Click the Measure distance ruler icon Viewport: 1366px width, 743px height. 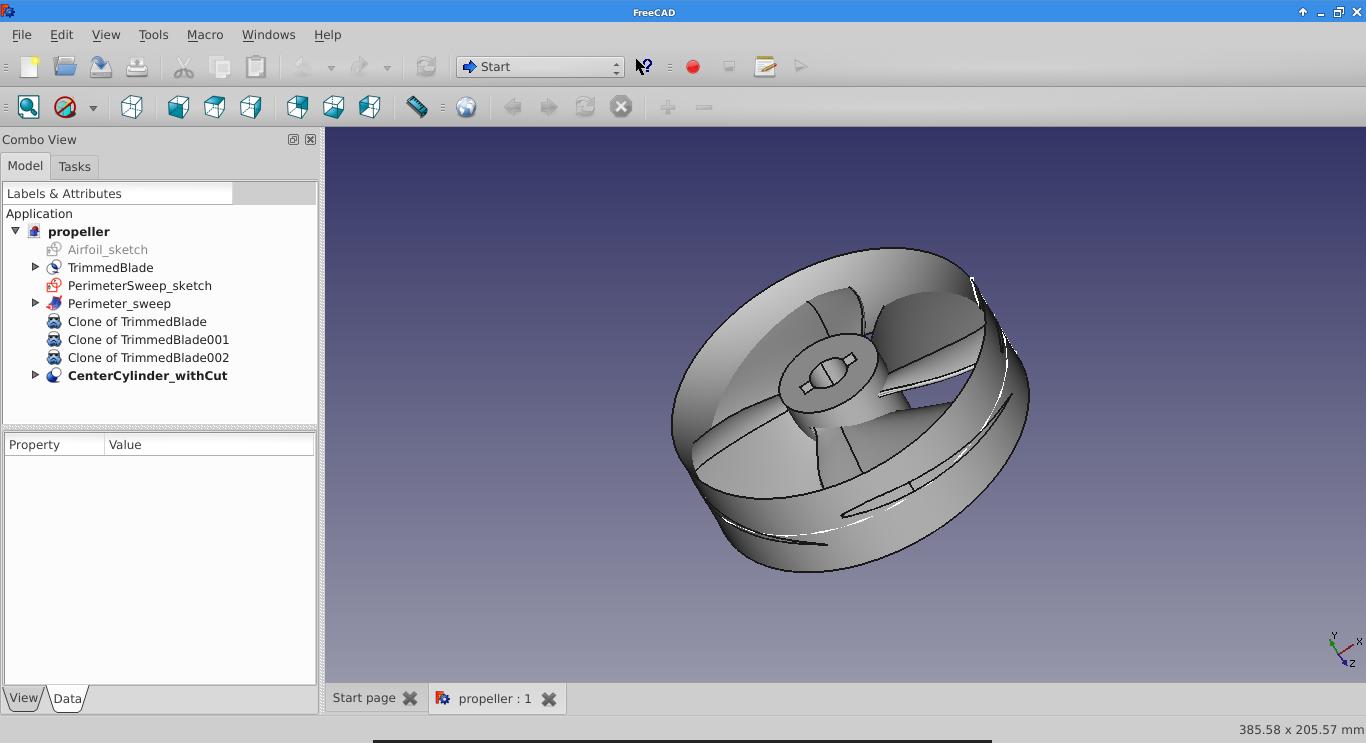coord(417,107)
